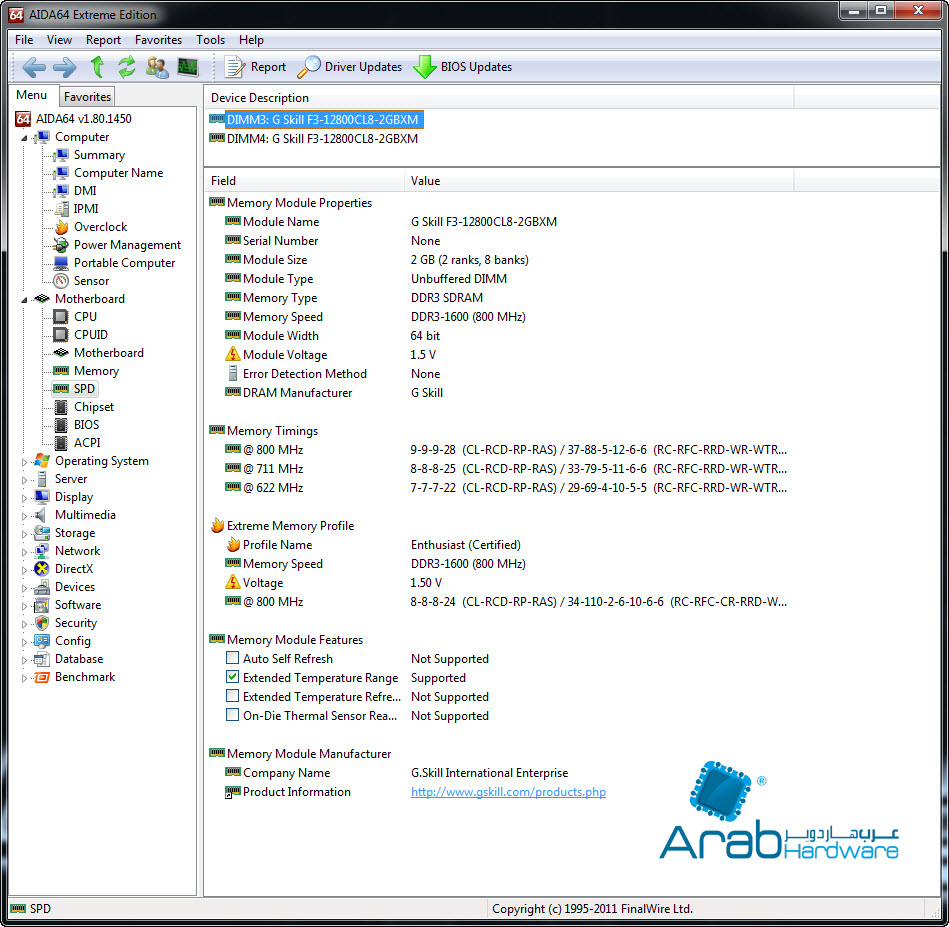
Task: Switch to the Favorites tab
Action: [x=88, y=97]
